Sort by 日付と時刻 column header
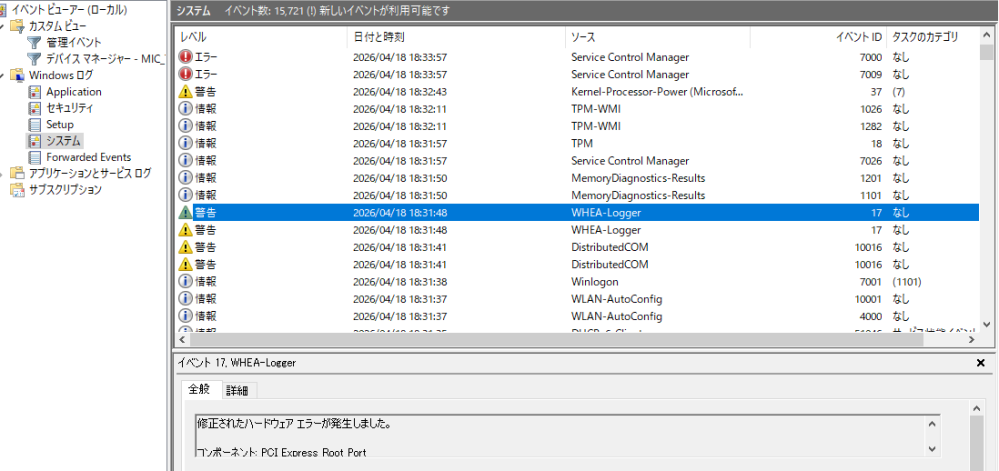This screenshot has height=471, width=999. pyautogui.click(x=456, y=37)
